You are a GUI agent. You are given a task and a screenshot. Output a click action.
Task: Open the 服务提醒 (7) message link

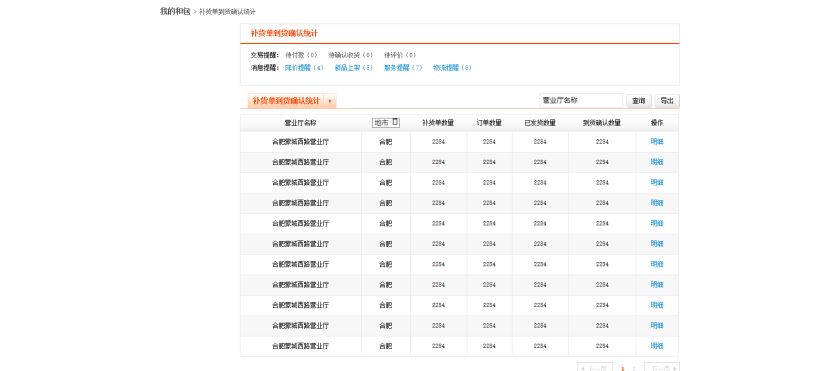pos(403,68)
